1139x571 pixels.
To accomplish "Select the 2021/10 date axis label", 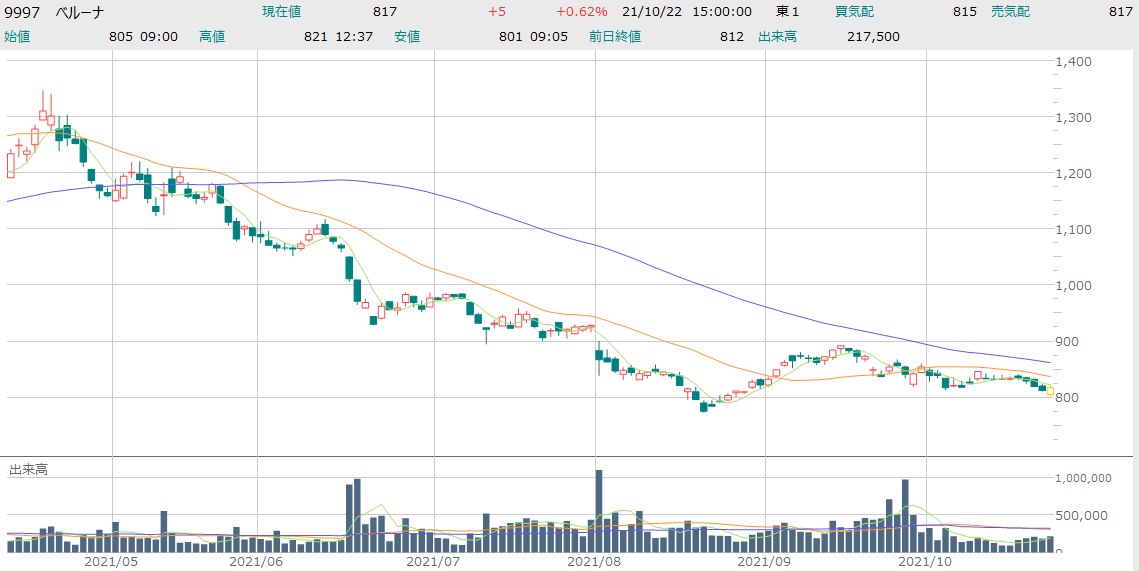I will tap(926, 562).
